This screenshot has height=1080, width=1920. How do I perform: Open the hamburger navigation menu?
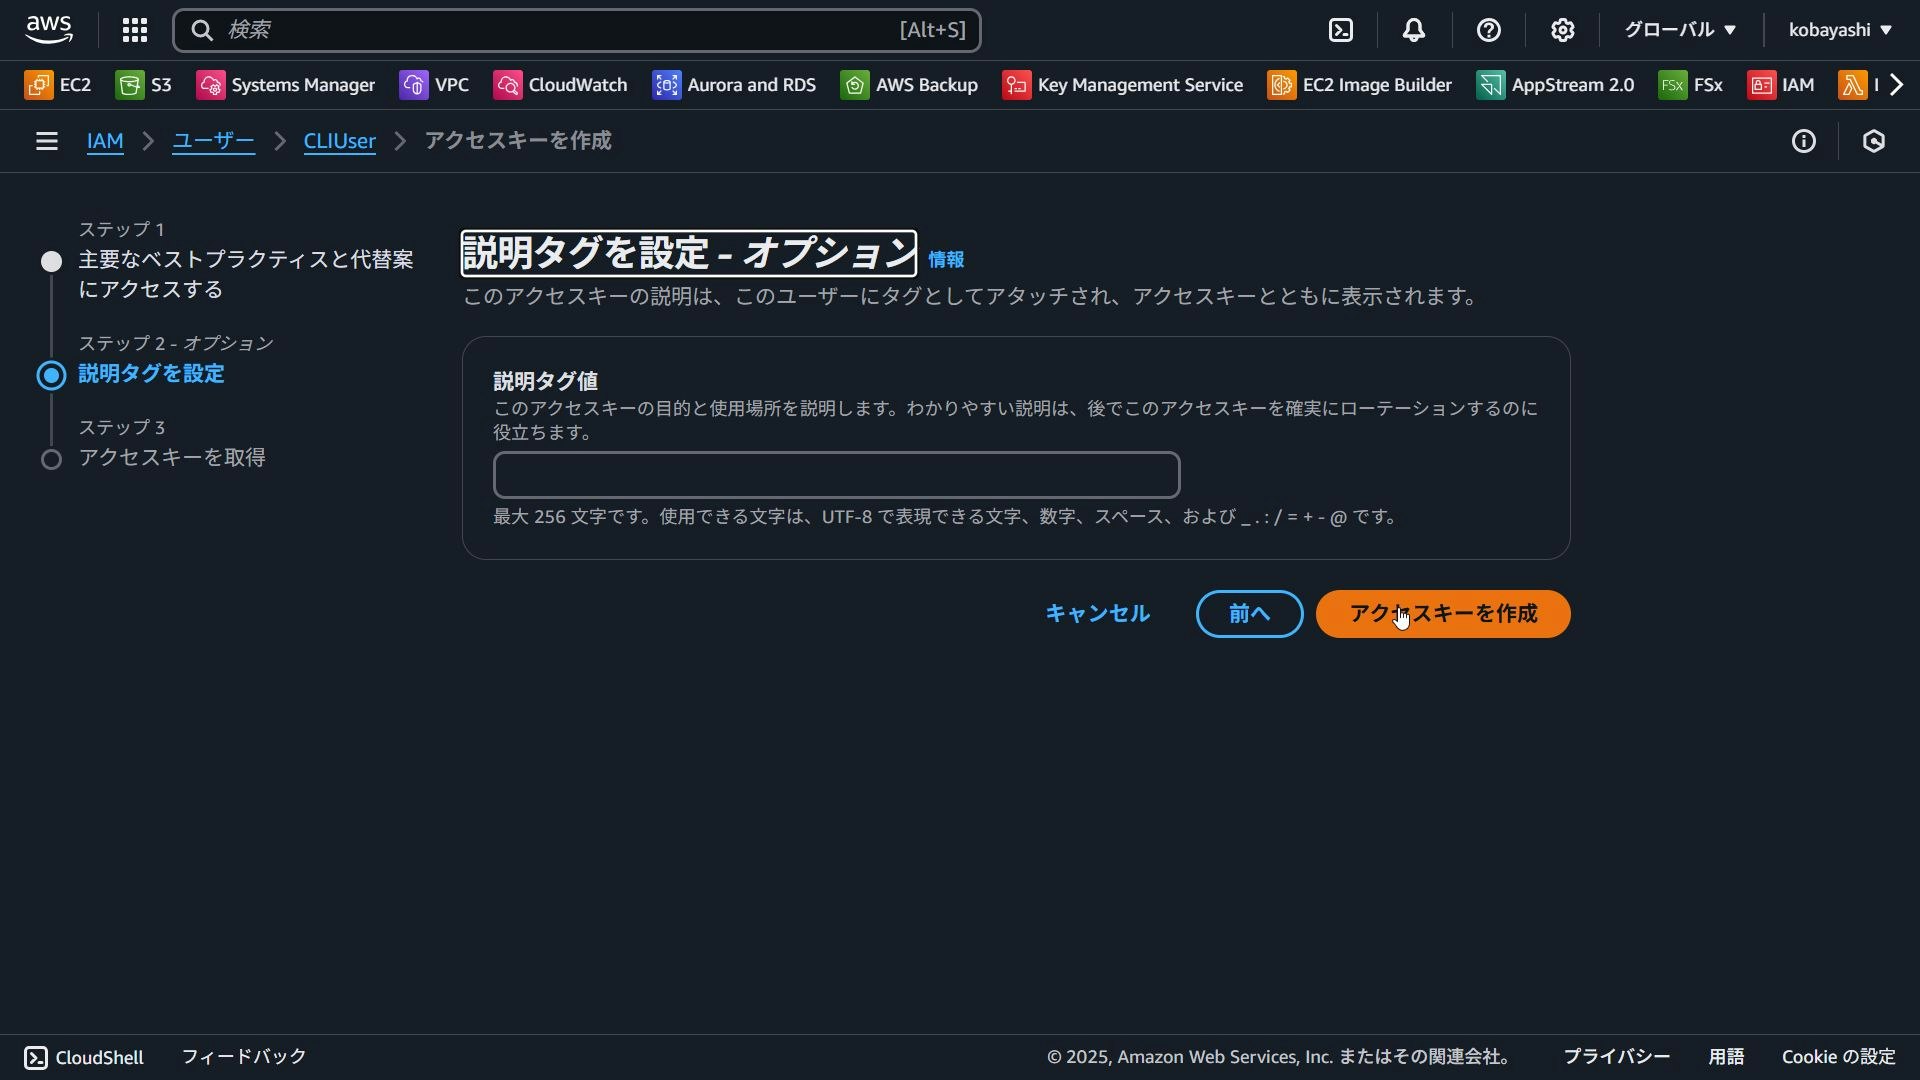46,141
